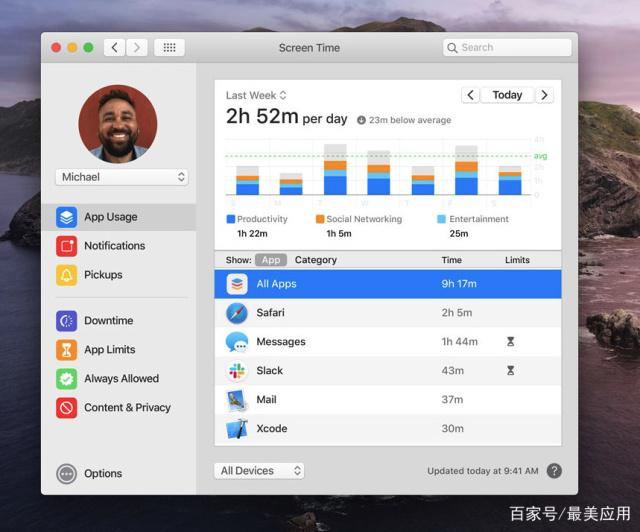Select the Mail row name
The image size is (640, 532).
[x=266, y=400]
